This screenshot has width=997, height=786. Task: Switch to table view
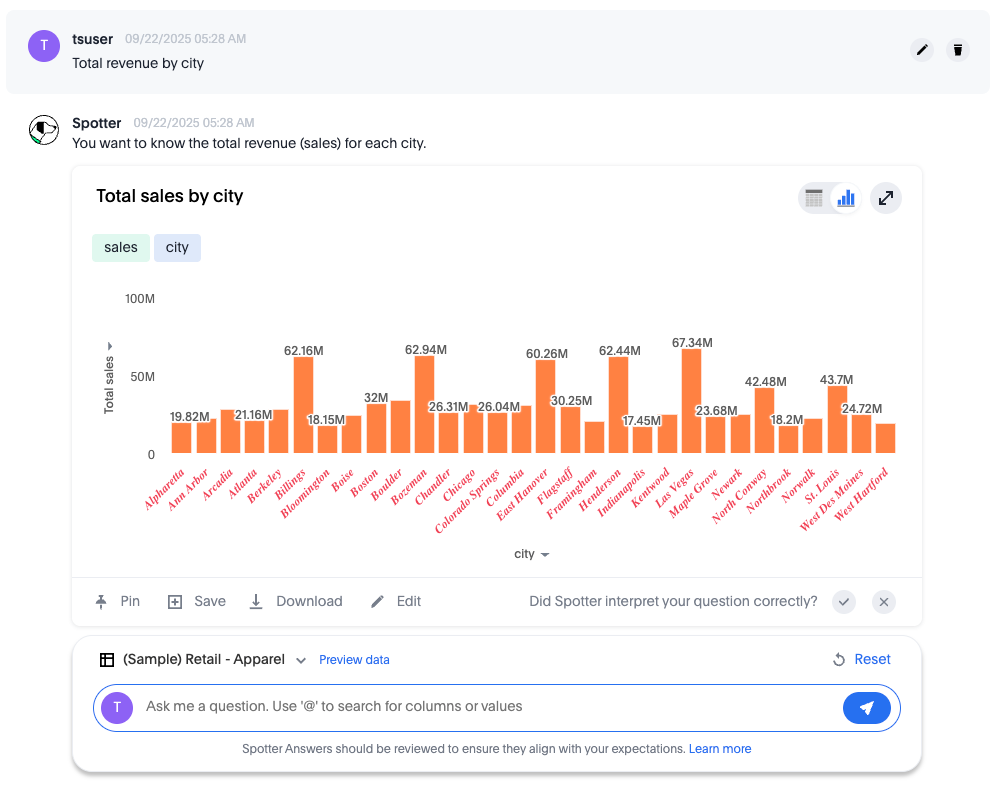(813, 198)
